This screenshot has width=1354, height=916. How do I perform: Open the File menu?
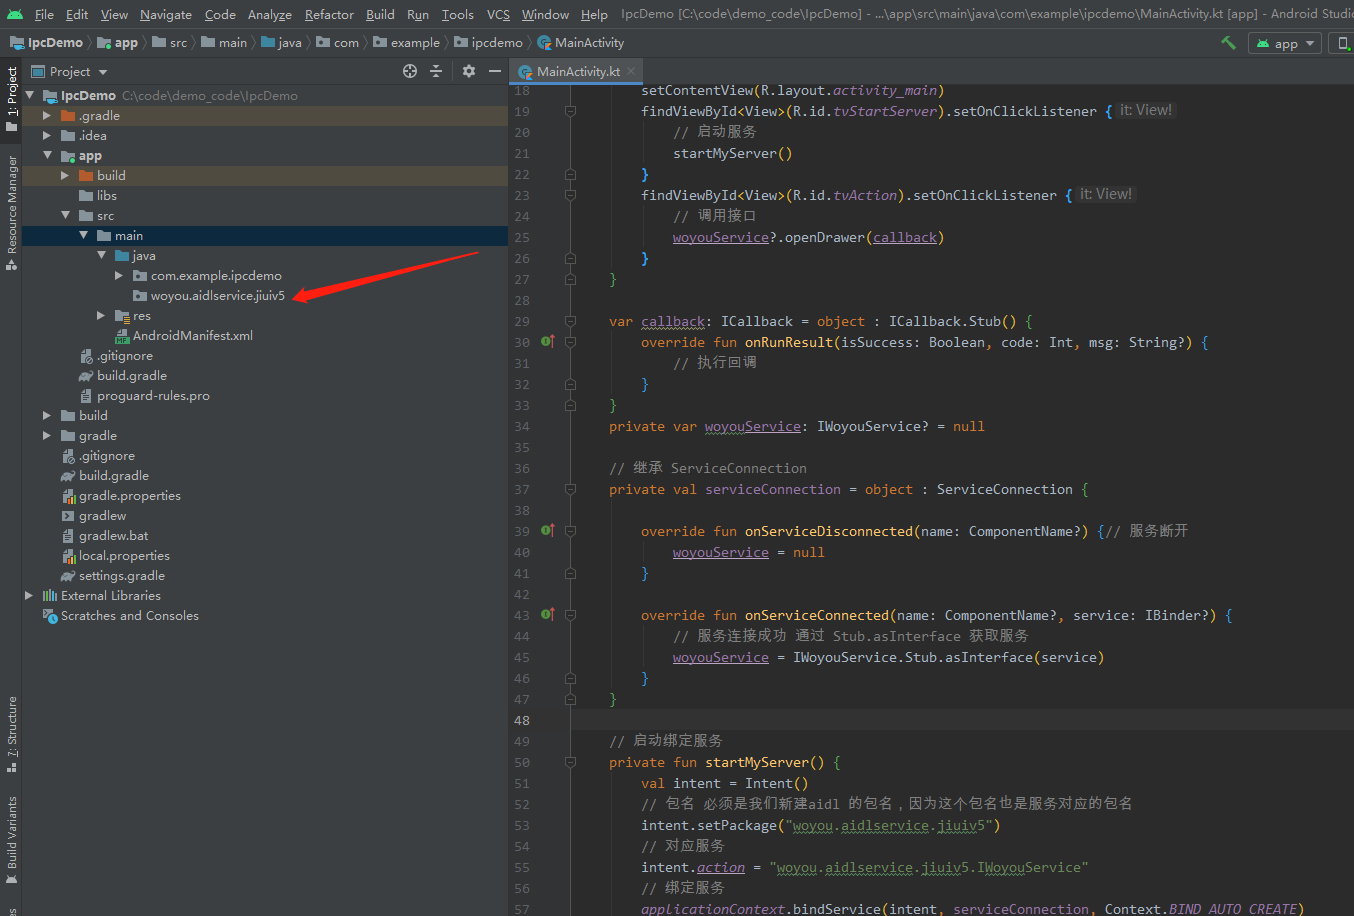pos(44,14)
